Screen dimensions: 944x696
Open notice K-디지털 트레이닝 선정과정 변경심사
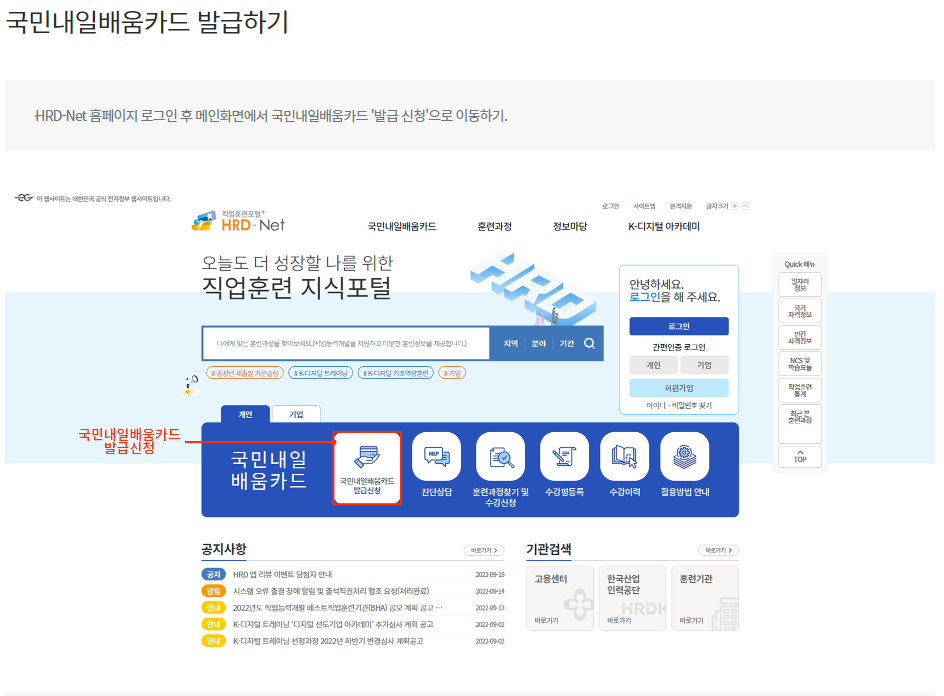[328, 641]
